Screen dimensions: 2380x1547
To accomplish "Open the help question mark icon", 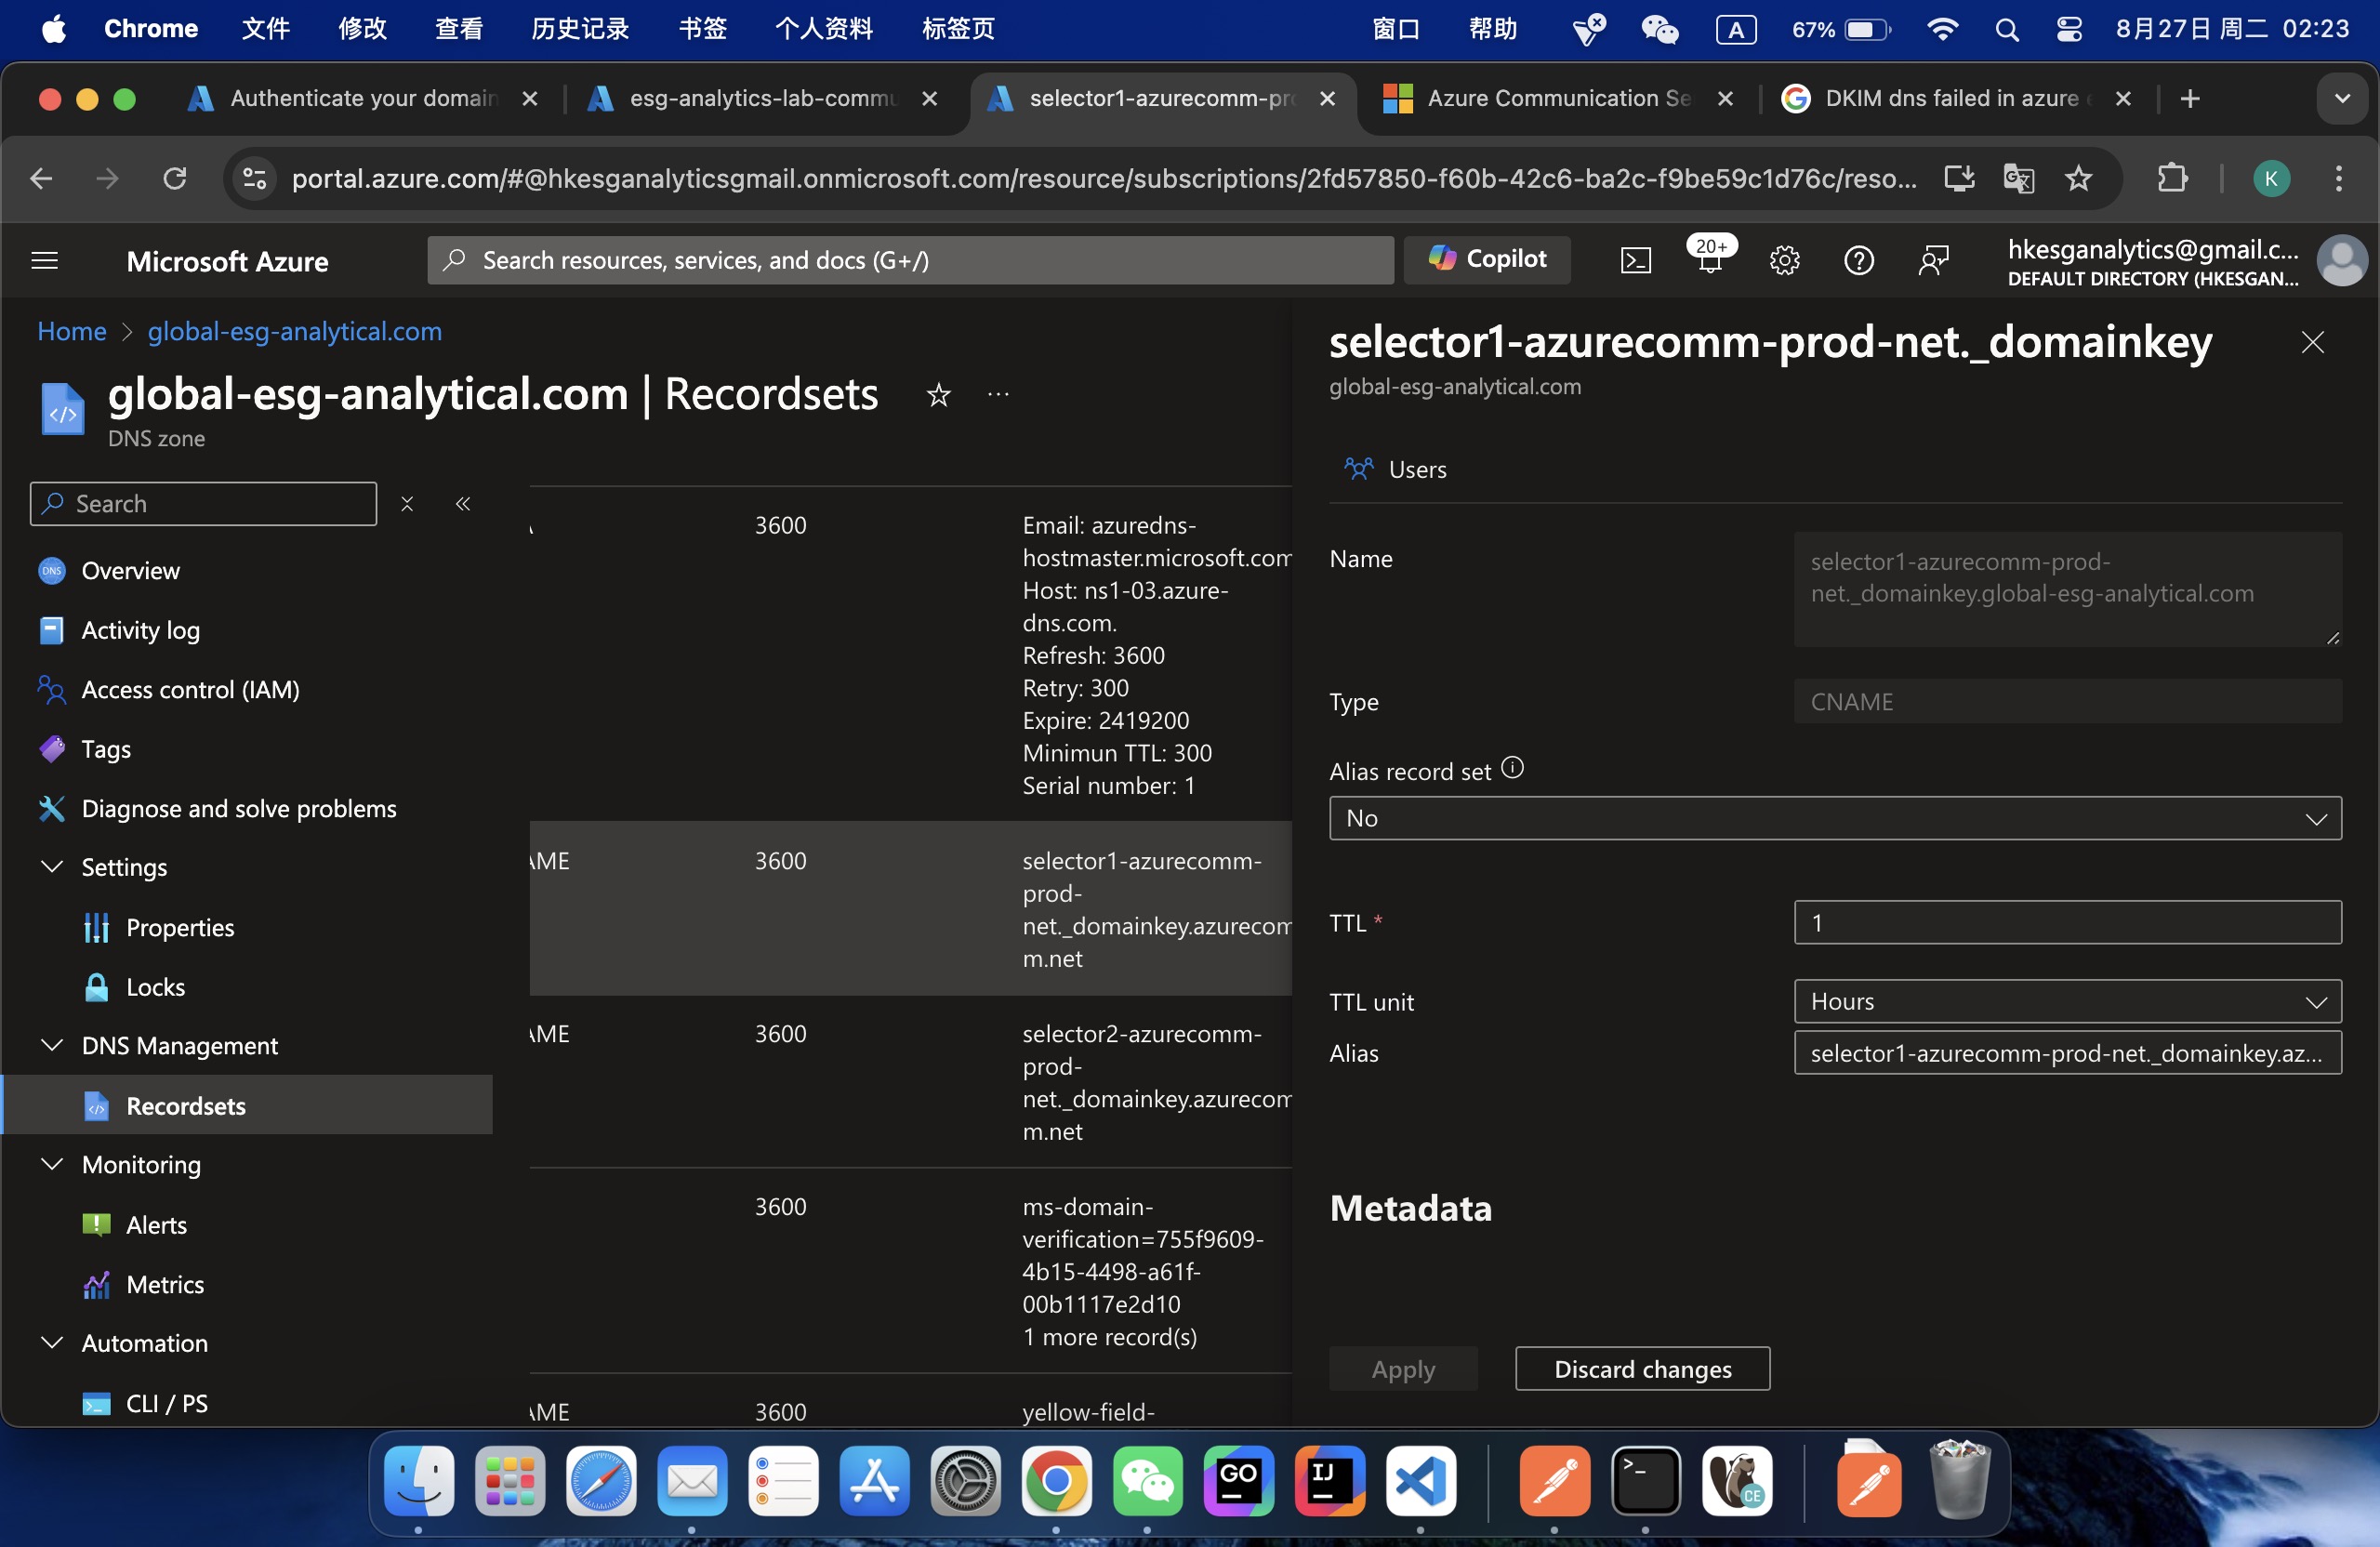I will 1858,261.
